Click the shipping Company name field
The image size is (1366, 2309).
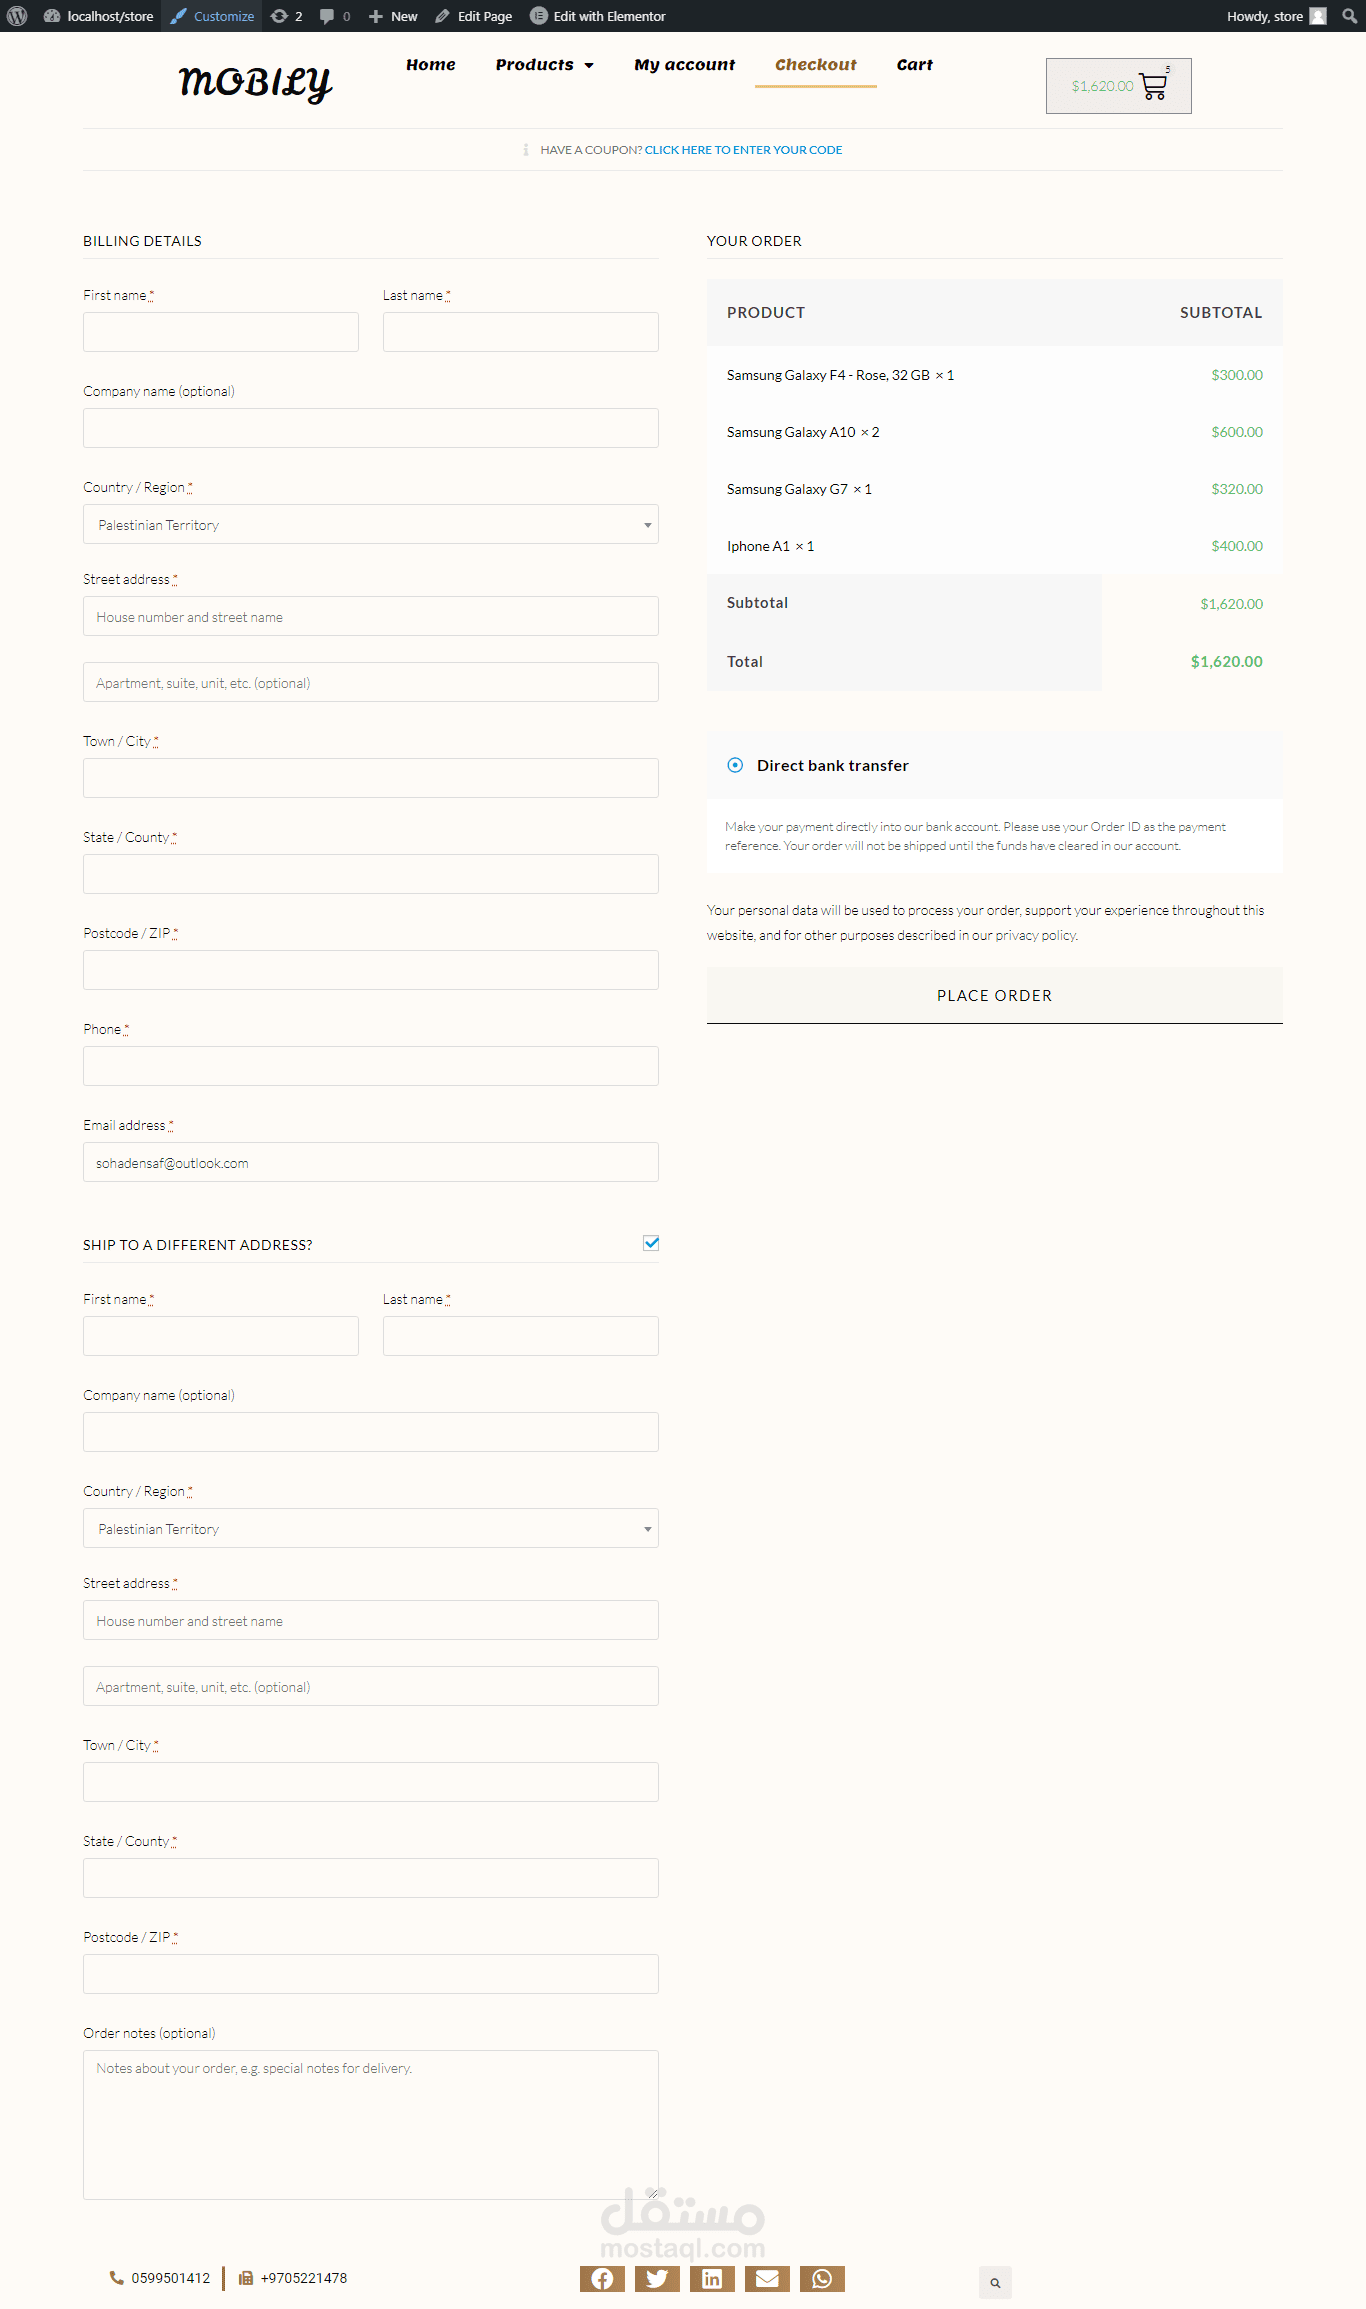pos(371,1432)
